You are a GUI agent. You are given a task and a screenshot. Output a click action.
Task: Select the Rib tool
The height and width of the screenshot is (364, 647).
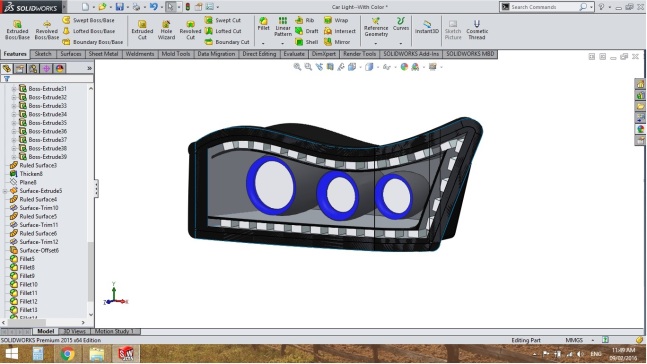click(305, 20)
